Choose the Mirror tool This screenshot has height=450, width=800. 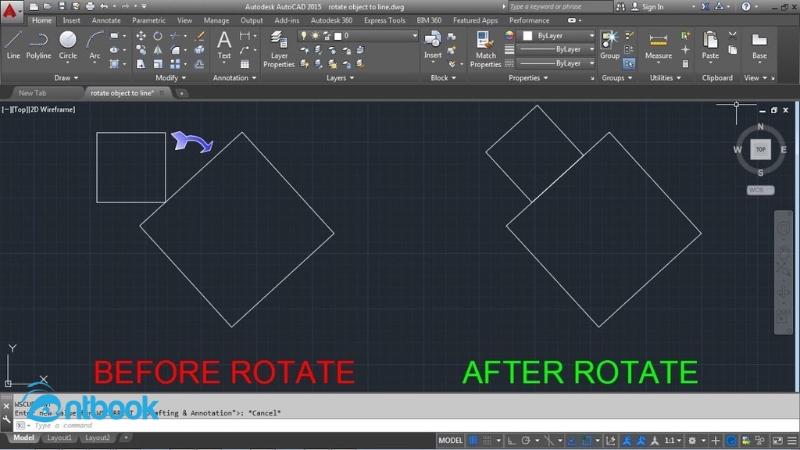pos(158,50)
